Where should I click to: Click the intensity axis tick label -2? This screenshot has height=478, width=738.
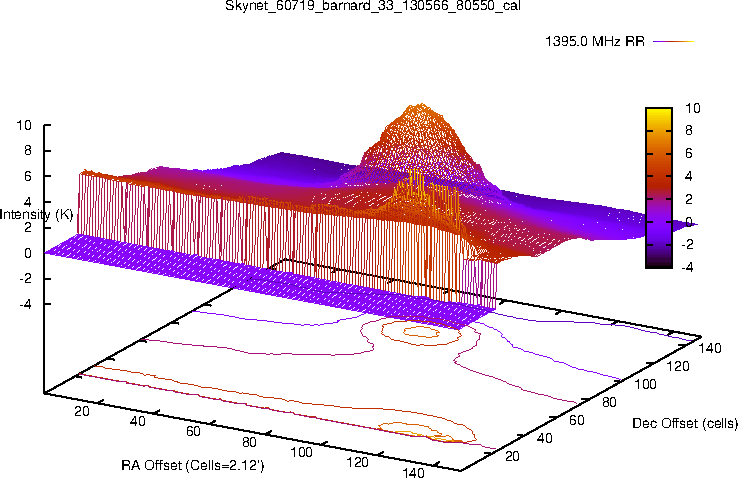[x=25, y=279]
